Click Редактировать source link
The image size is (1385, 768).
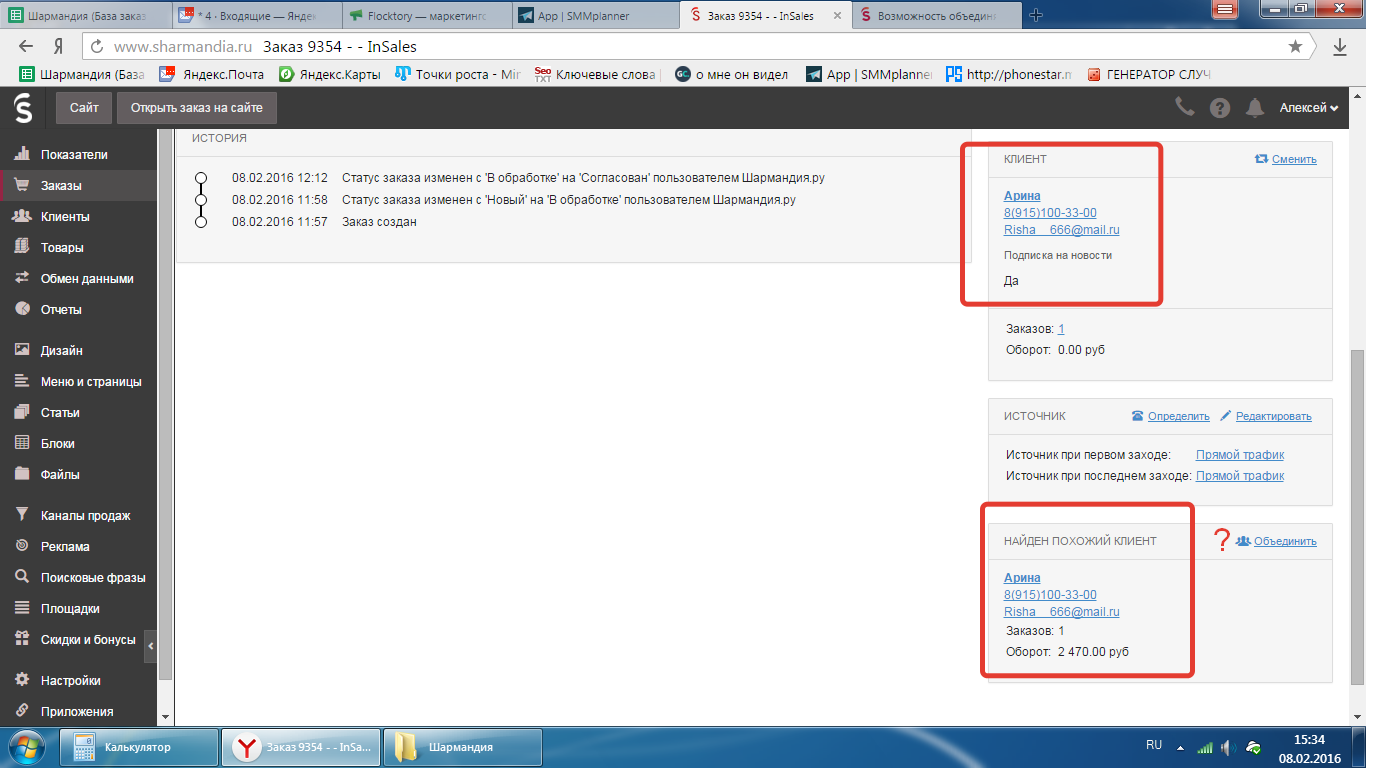click(x=1273, y=416)
